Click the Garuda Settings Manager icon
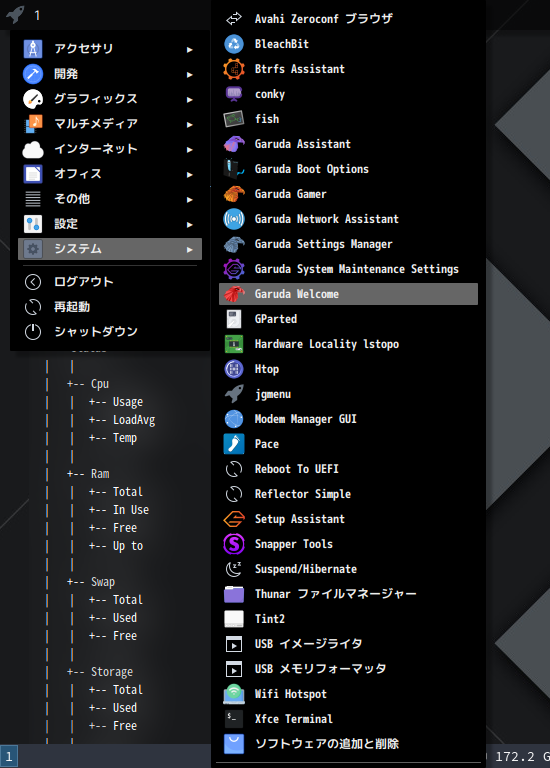Image resolution: width=550 pixels, height=768 pixels. 234,243
